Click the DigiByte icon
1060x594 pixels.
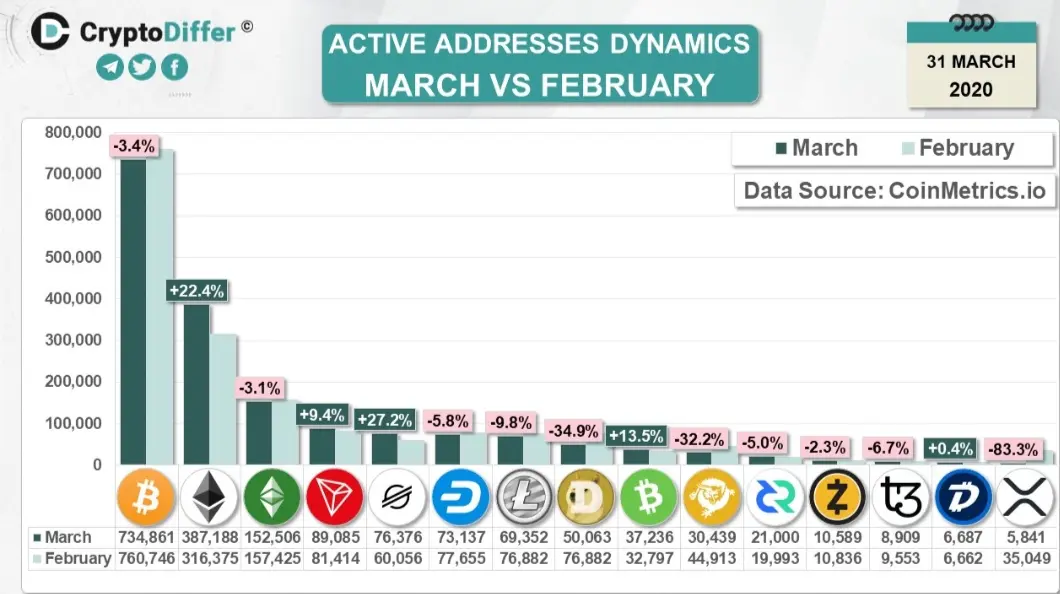963,497
